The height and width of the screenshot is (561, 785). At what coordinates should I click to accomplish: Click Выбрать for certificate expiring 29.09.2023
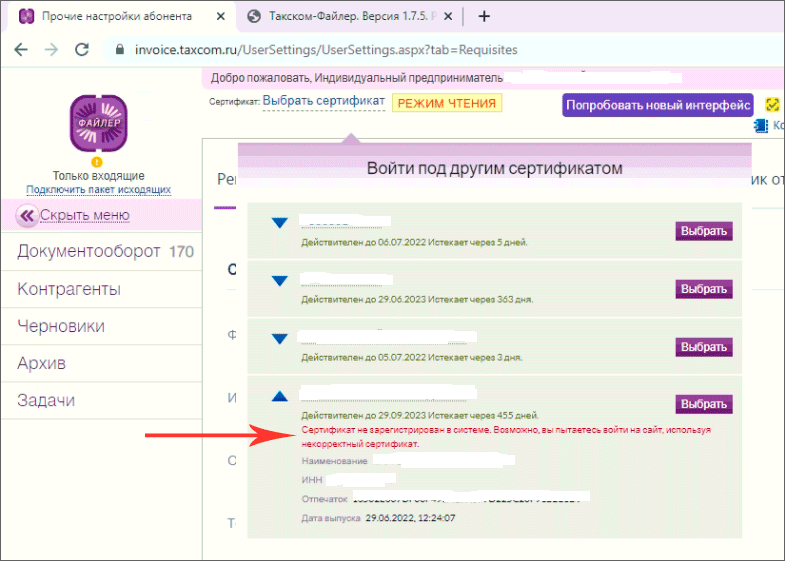[703, 404]
